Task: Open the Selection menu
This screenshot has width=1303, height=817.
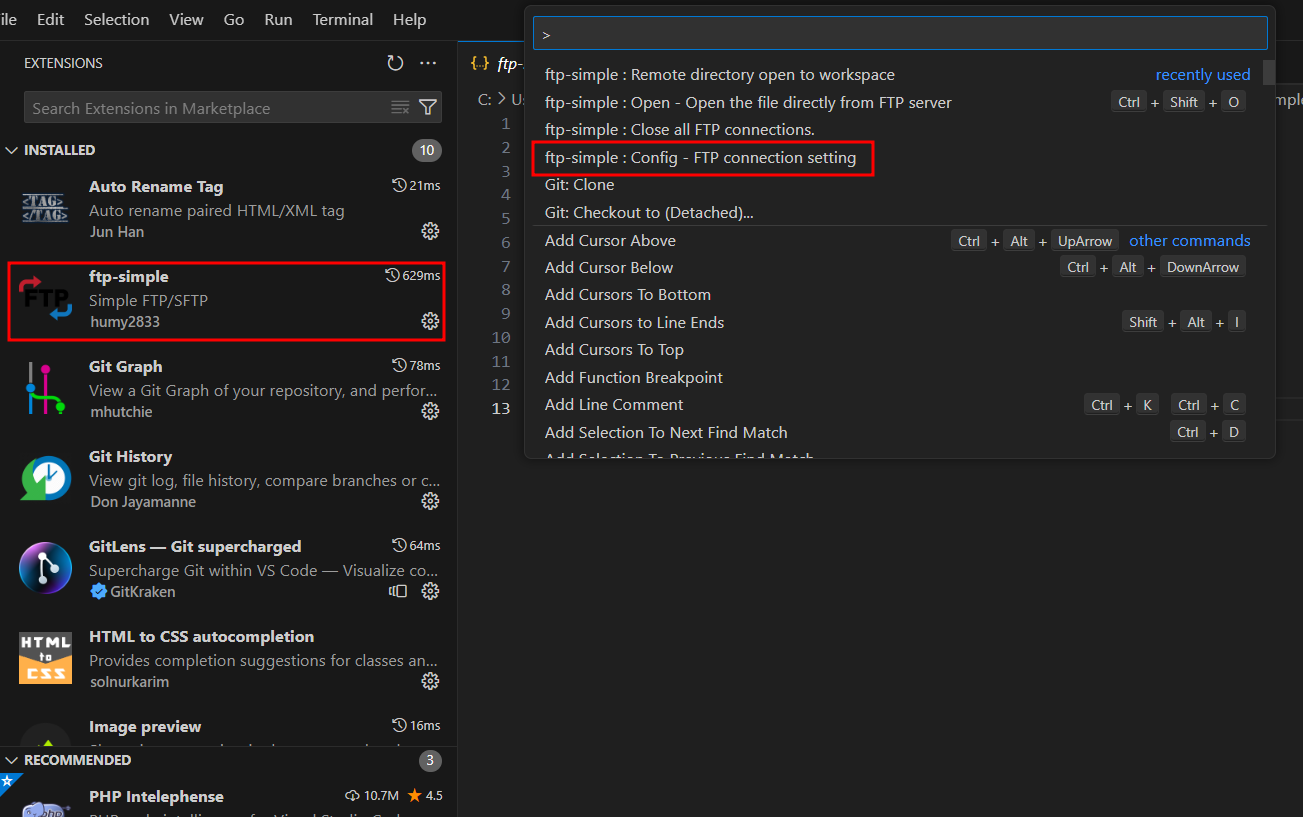Action: coord(116,19)
